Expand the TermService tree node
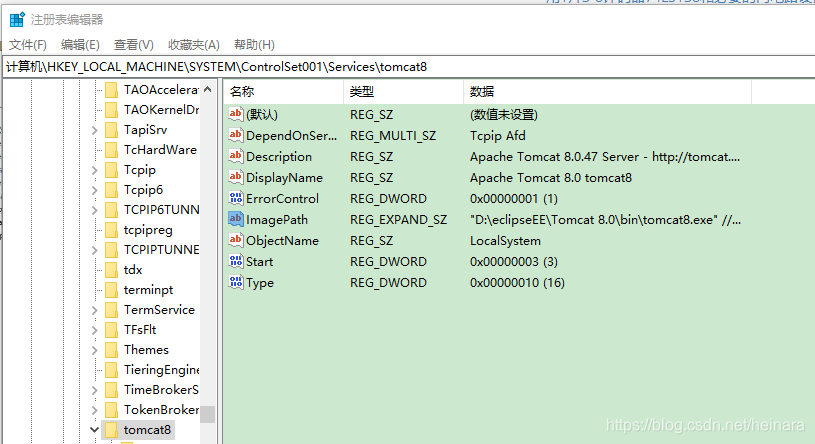 point(95,310)
